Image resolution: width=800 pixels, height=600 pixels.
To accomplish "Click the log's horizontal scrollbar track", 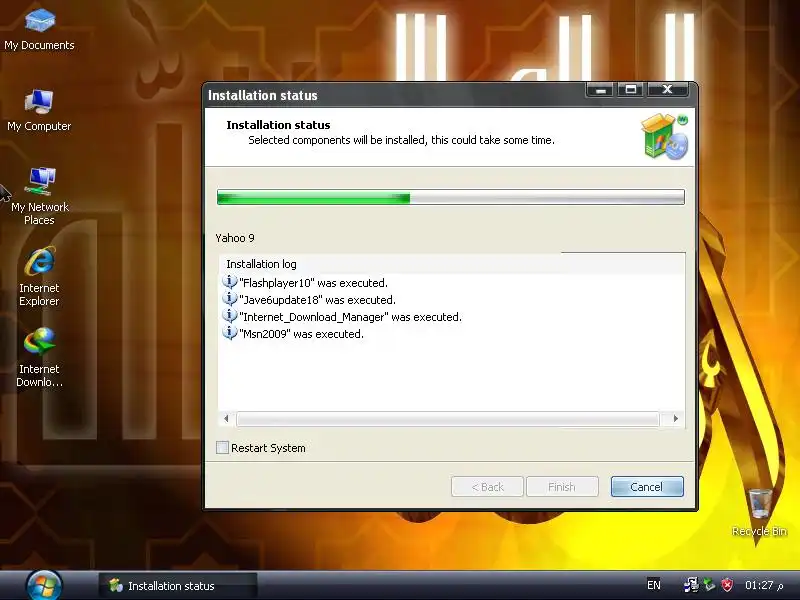I will click(448, 419).
